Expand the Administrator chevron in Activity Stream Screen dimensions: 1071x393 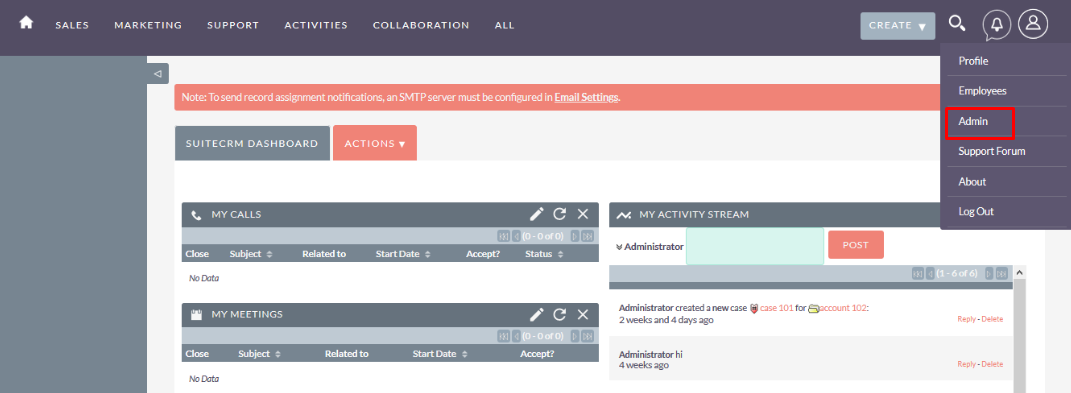[619, 247]
